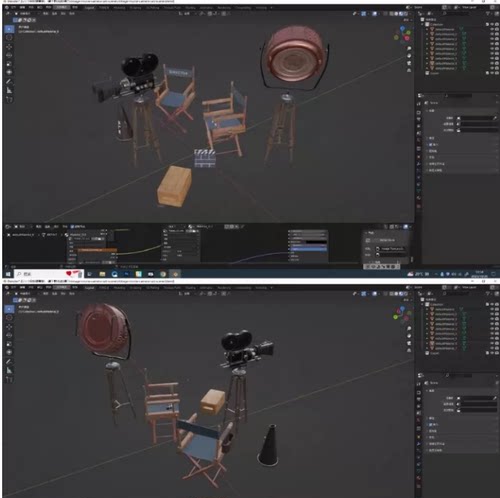Toggle Use Nodes checkbox in node editor header

(72, 226)
